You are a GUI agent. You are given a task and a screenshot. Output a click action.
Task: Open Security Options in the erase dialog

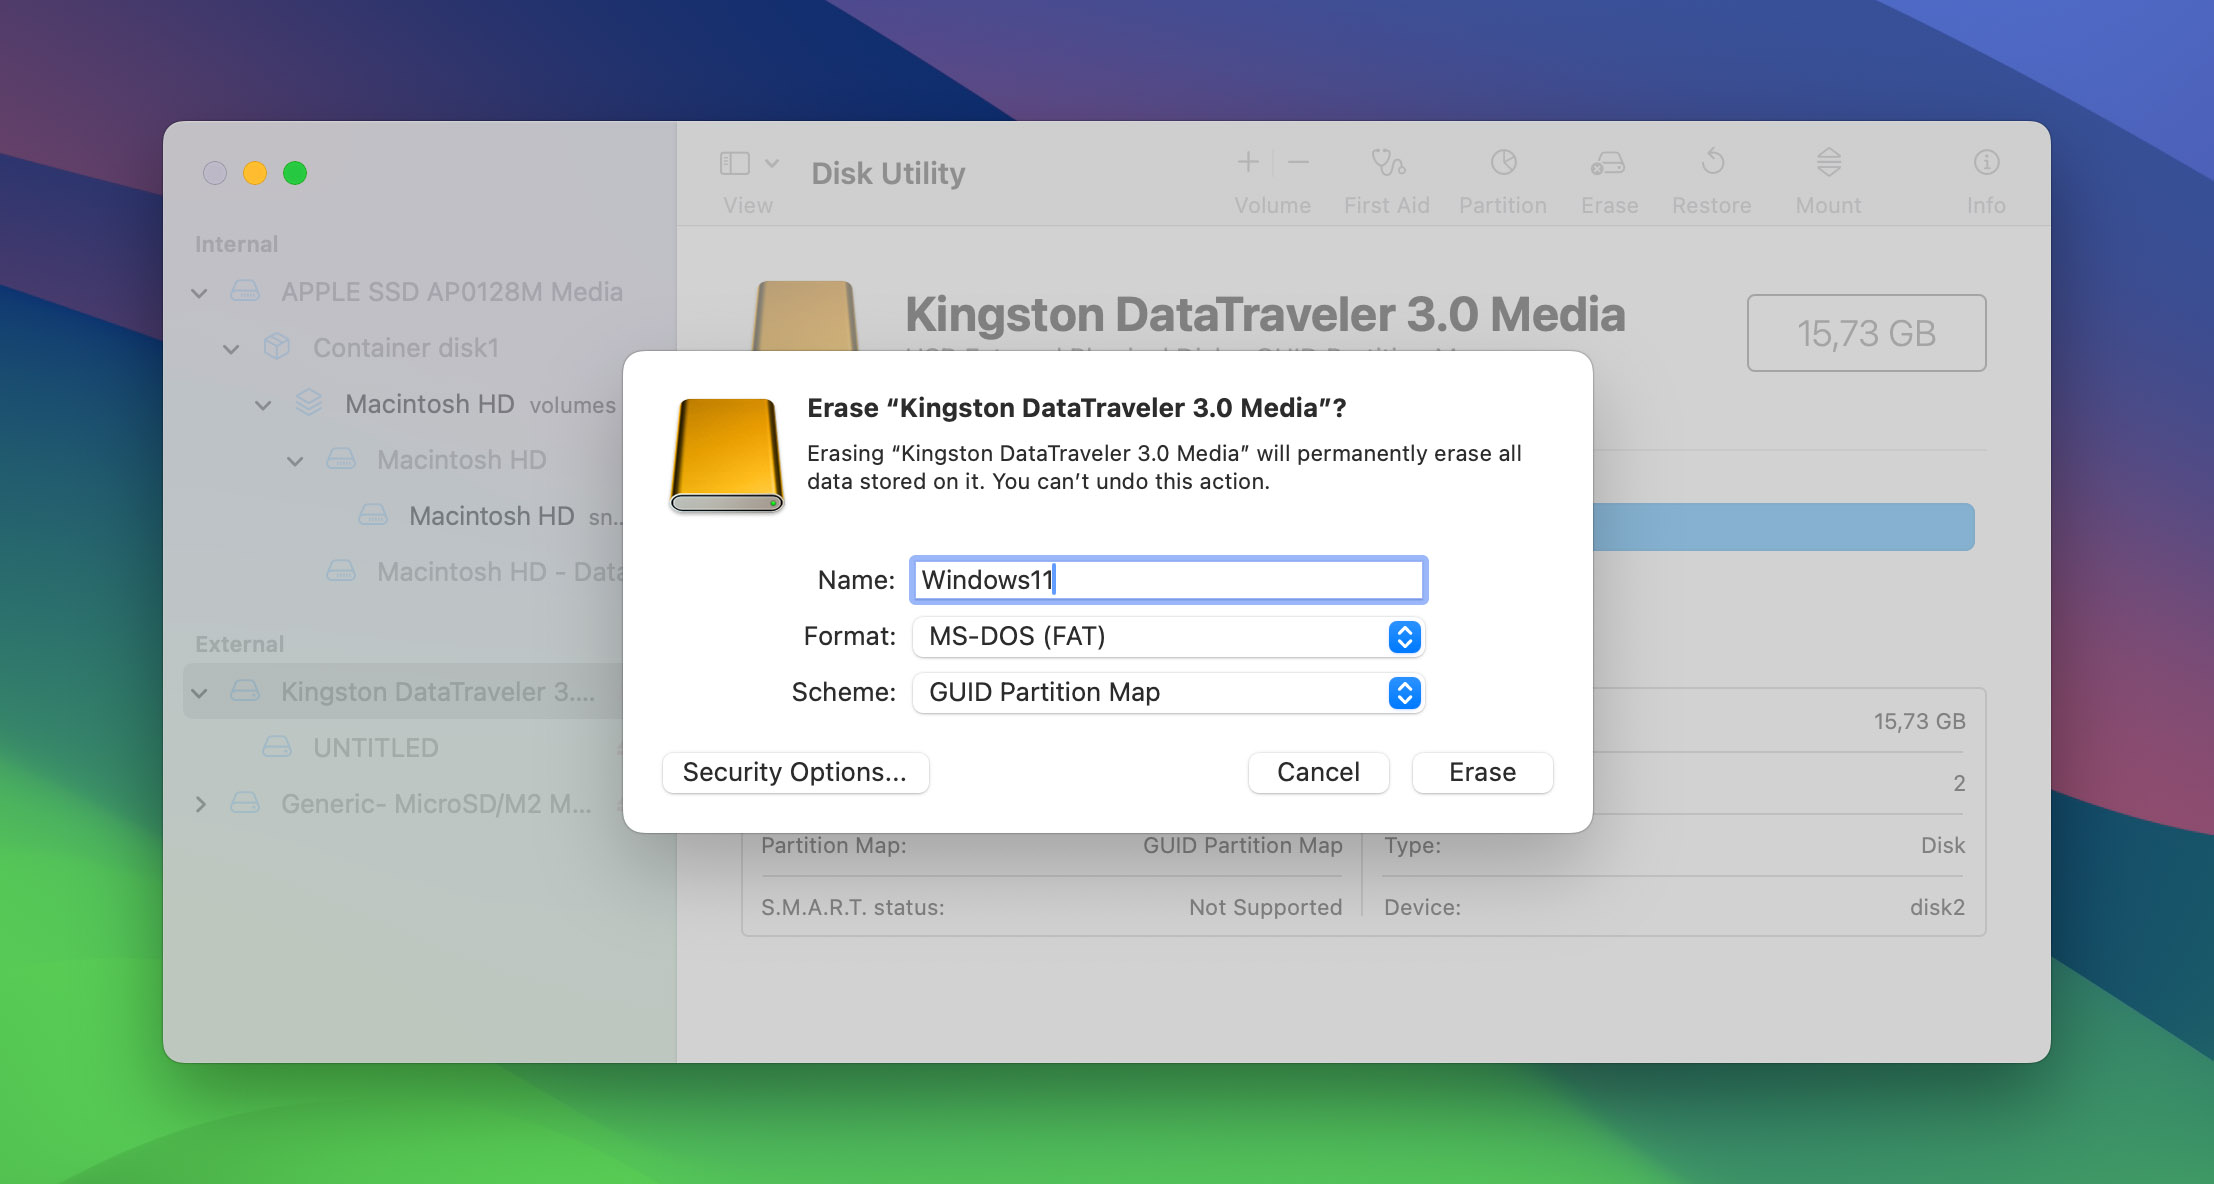click(795, 772)
